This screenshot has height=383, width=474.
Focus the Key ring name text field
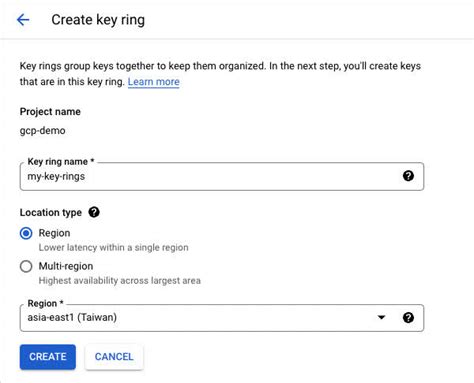click(222, 176)
